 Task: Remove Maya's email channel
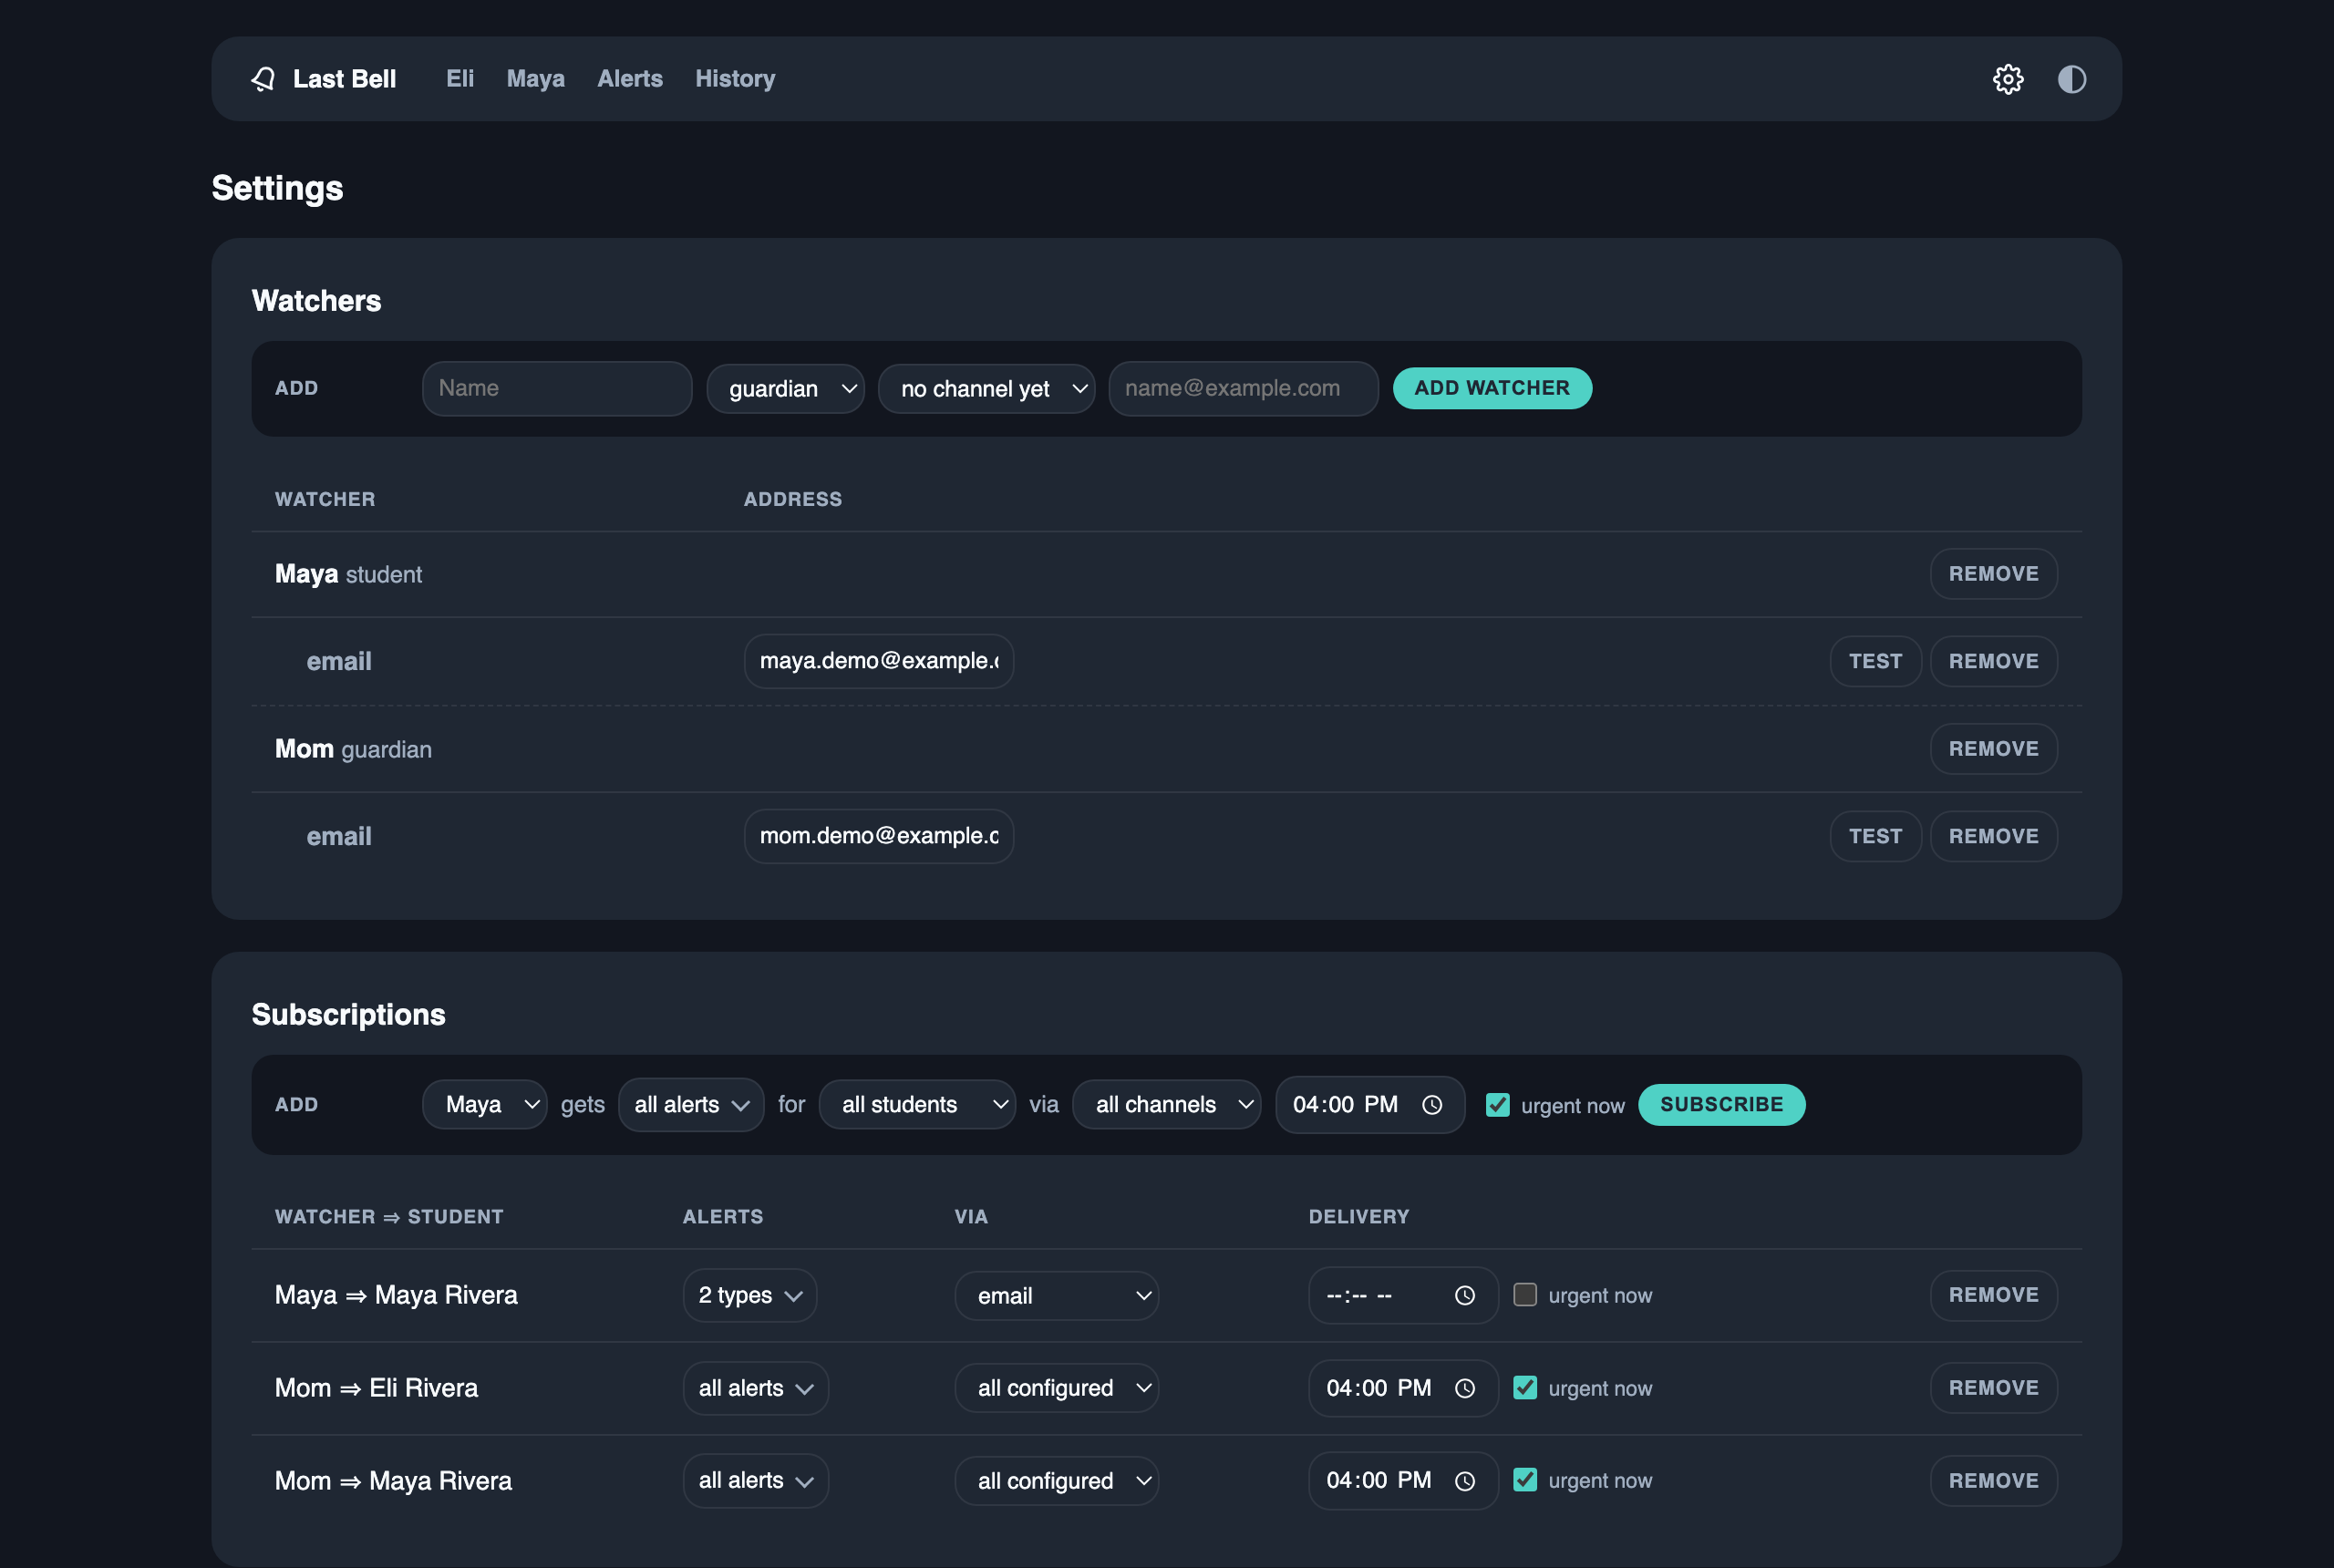pos(1993,662)
